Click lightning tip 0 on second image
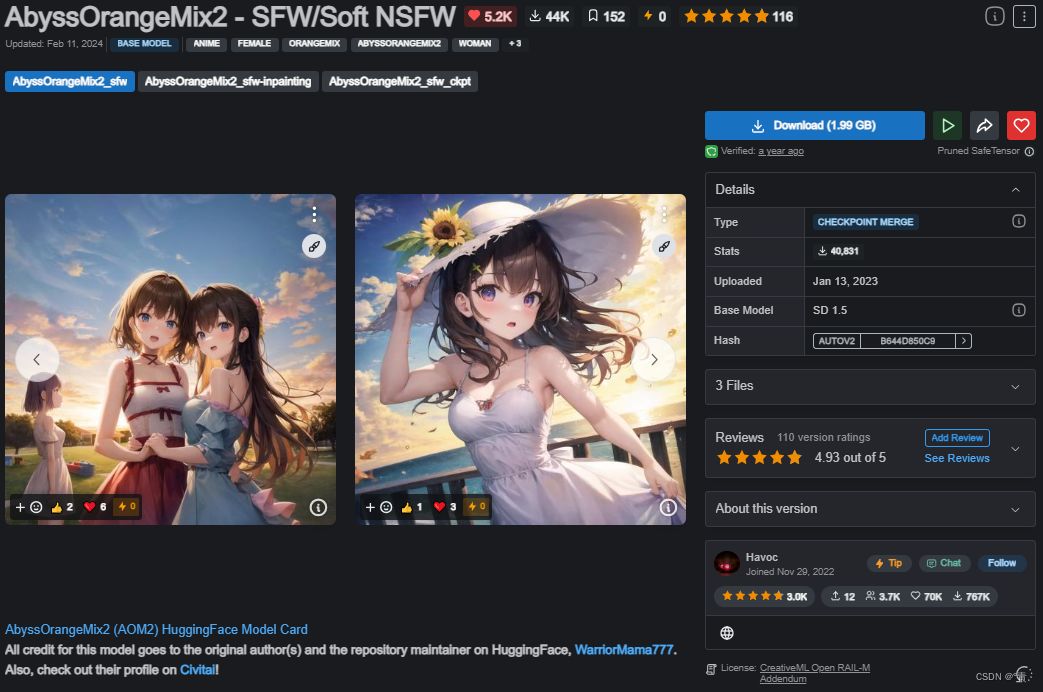 tap(477, 506)
